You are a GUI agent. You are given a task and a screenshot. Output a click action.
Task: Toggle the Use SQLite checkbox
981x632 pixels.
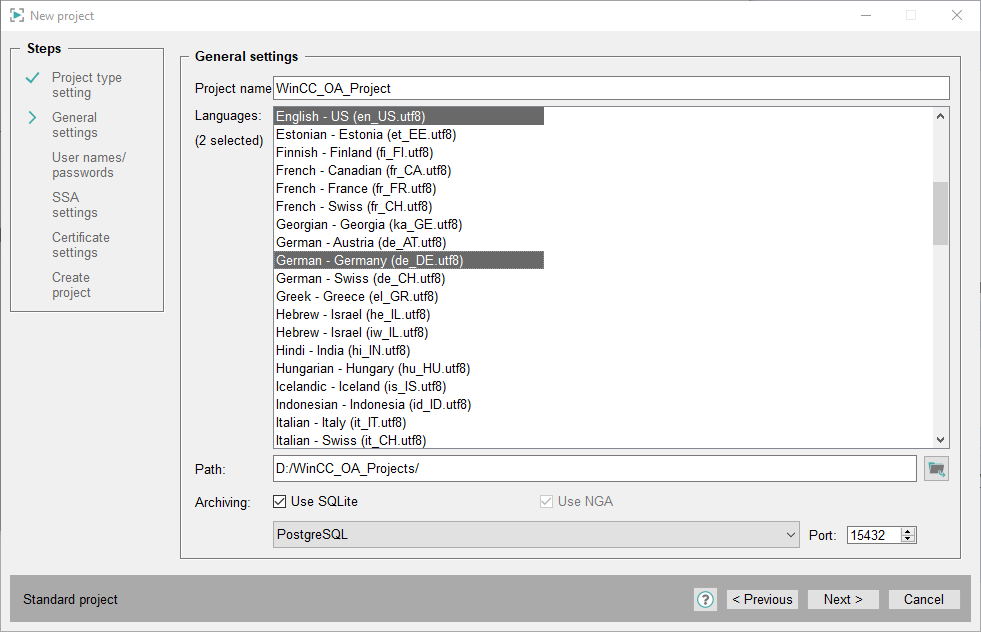point(280,501)
